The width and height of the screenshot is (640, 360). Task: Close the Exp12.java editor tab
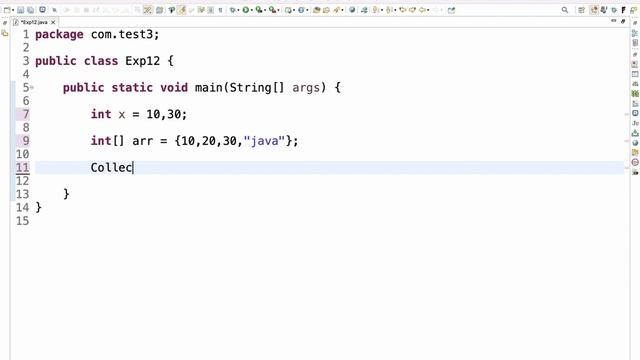[53, 22]
